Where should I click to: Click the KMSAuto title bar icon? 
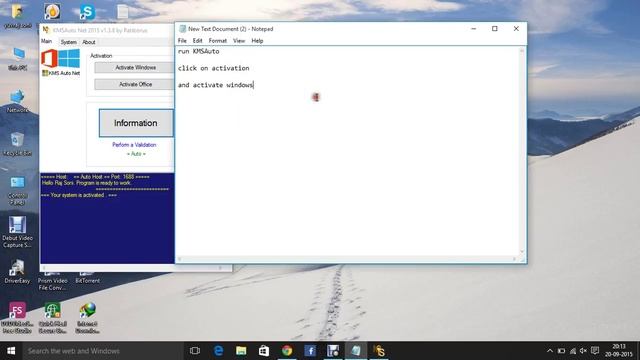(46, 30)
